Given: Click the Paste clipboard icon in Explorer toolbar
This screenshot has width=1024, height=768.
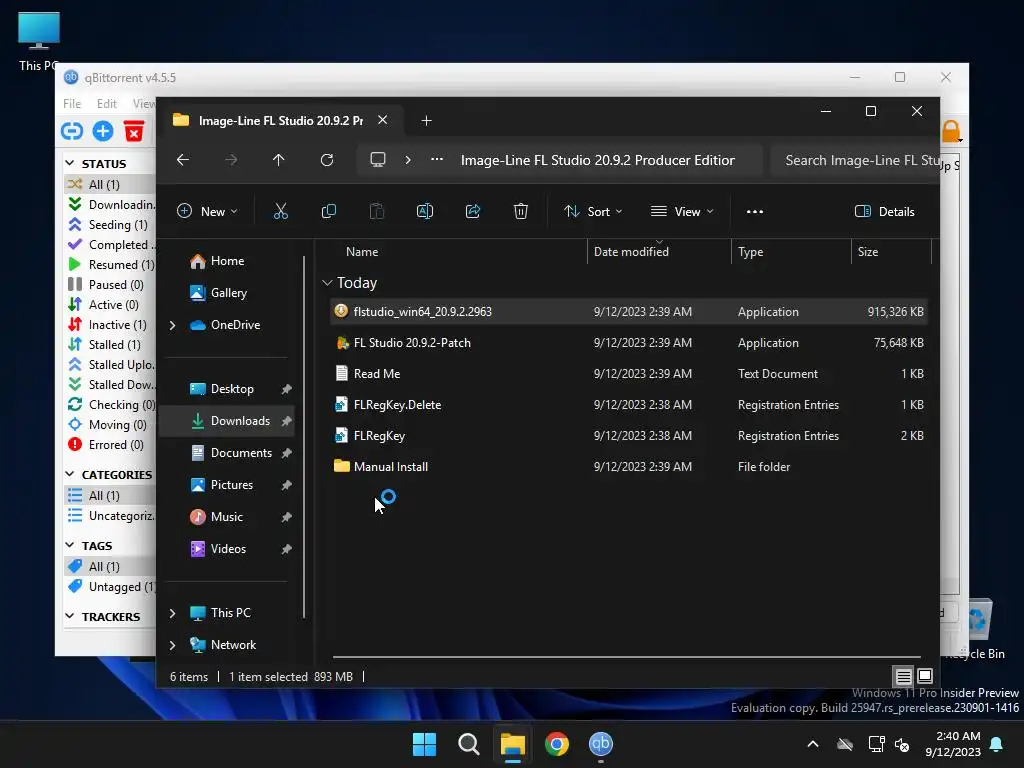Looking at the screenshot, I should [x=377, y=211].
